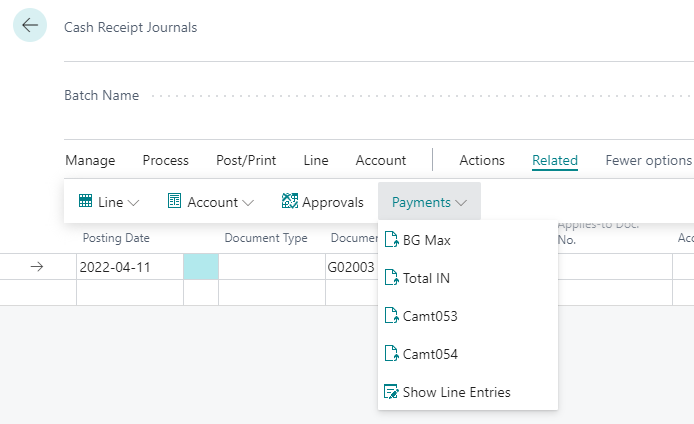This screenshot has width=694, height=424.
Task: Open the Line menu in the top action bar
Action: (x=316, y=160)
